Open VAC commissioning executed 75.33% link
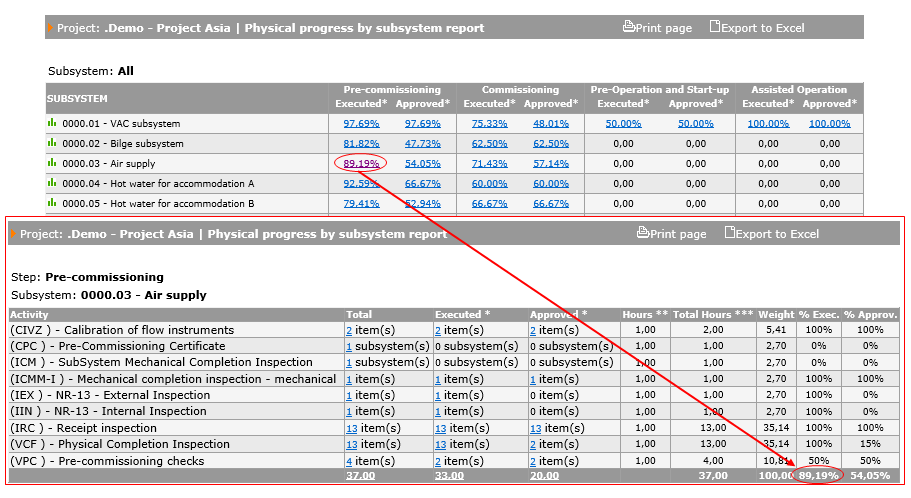Screen dimensions: 911x498 489,124
